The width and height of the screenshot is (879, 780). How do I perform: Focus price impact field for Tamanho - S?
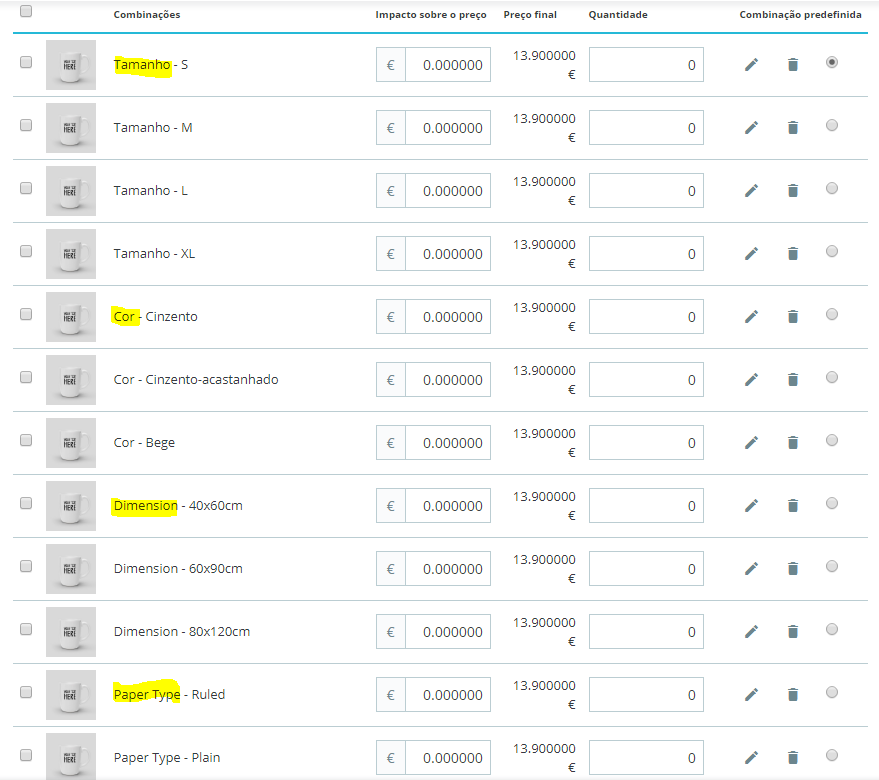(448, 64)
